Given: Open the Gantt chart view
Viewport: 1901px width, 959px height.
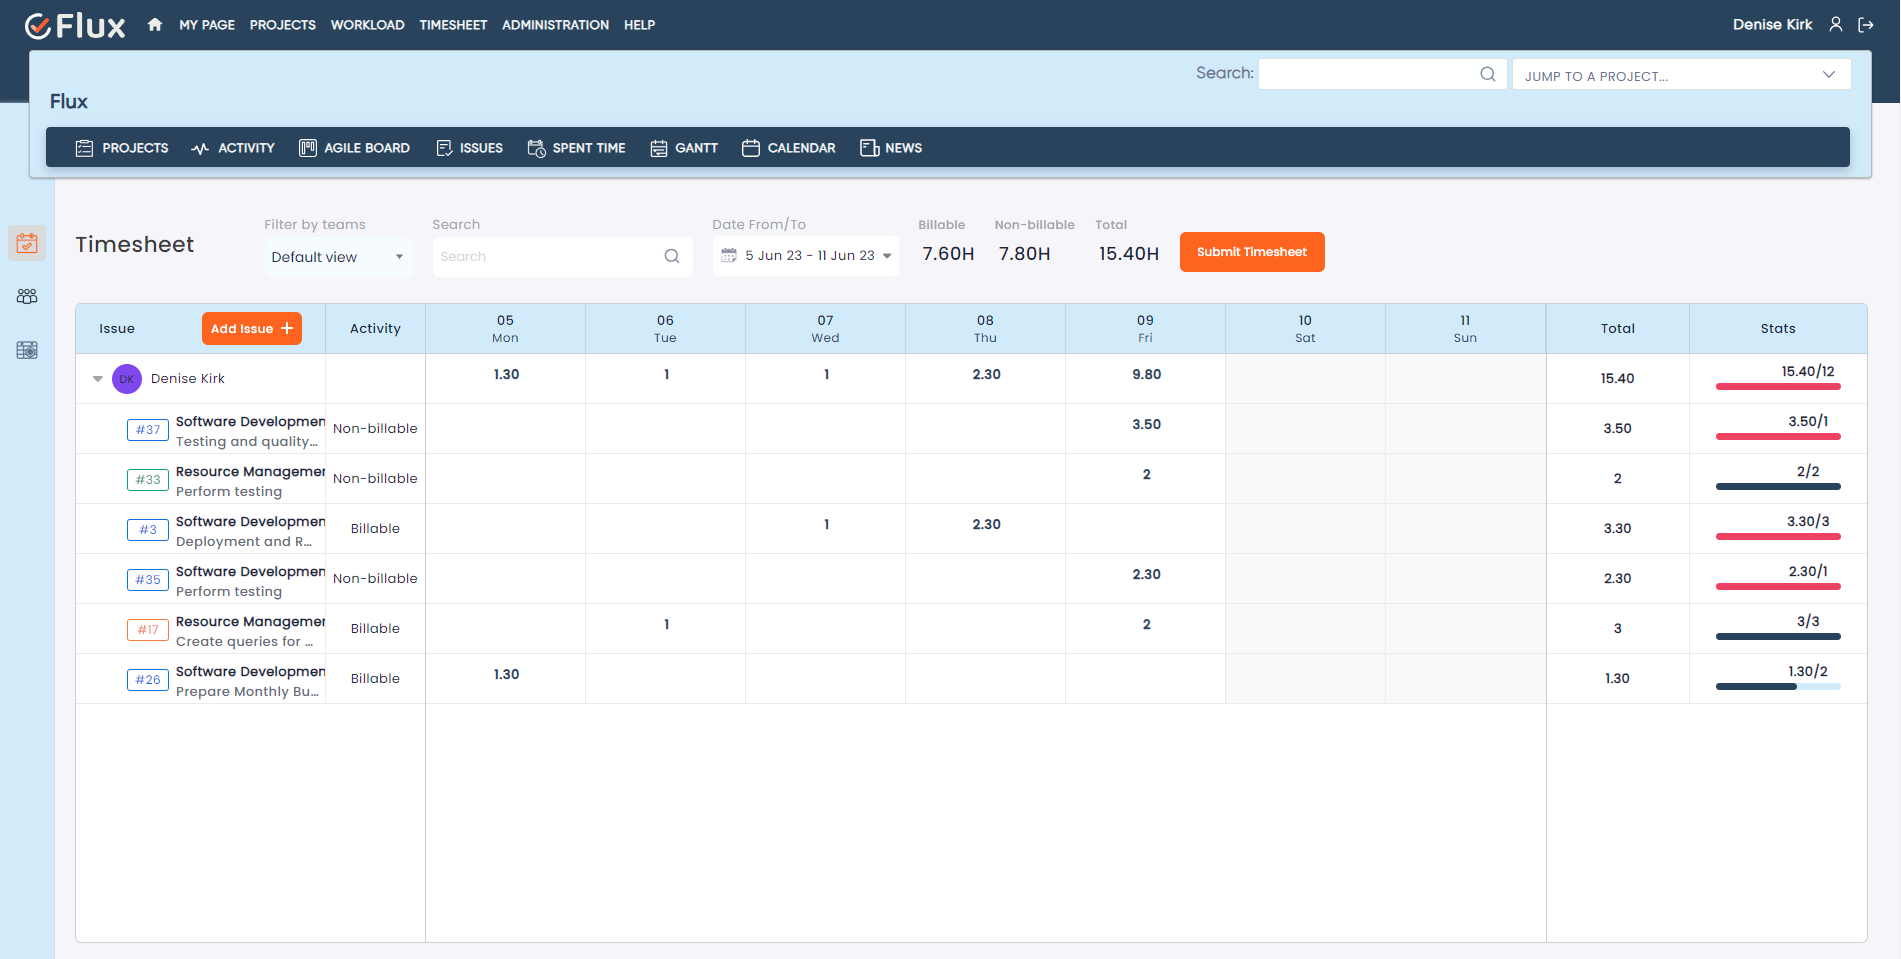Looking at the screenshot, I should [684, 147].
